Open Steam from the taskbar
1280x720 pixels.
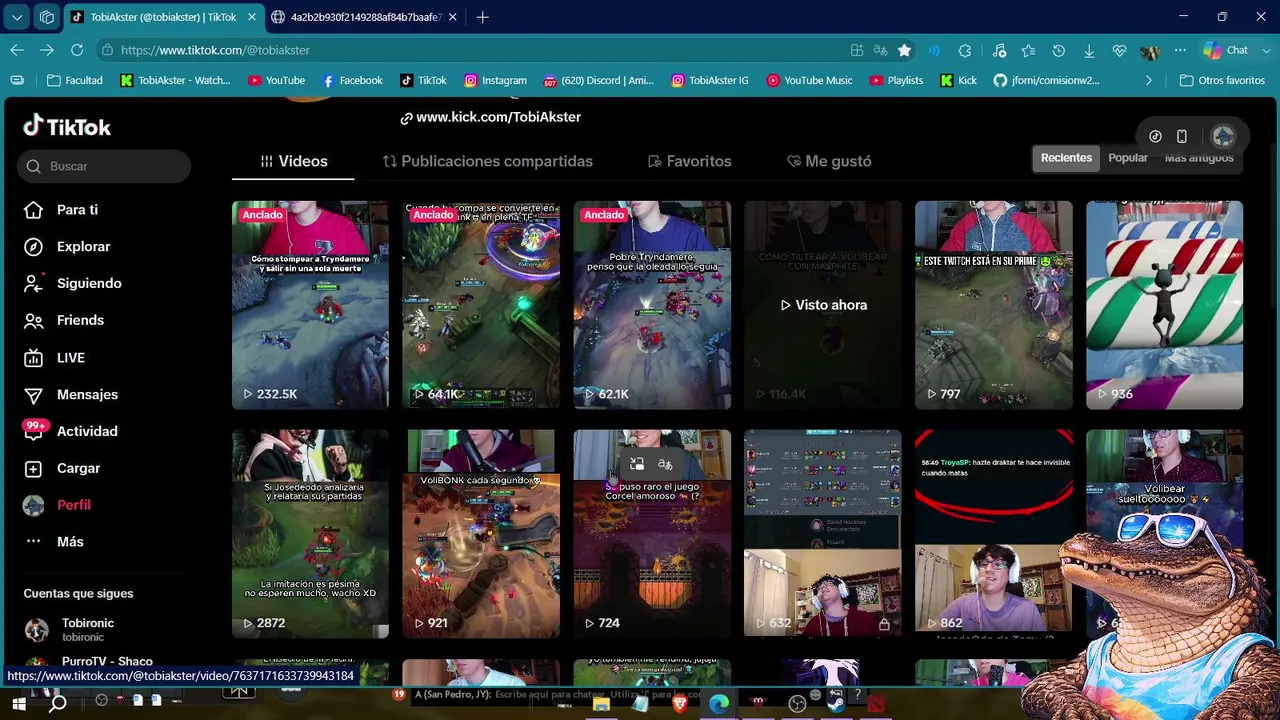pos(836,704)
